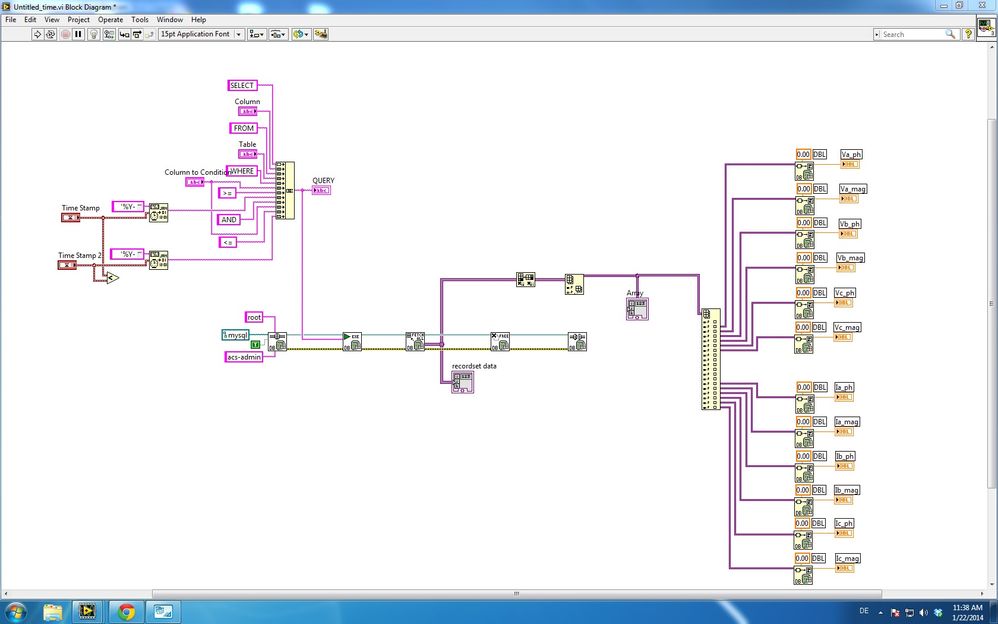Select the SELECT string constant
The width and height of the screenshot is (998, 624).
(x=242, y=85)
